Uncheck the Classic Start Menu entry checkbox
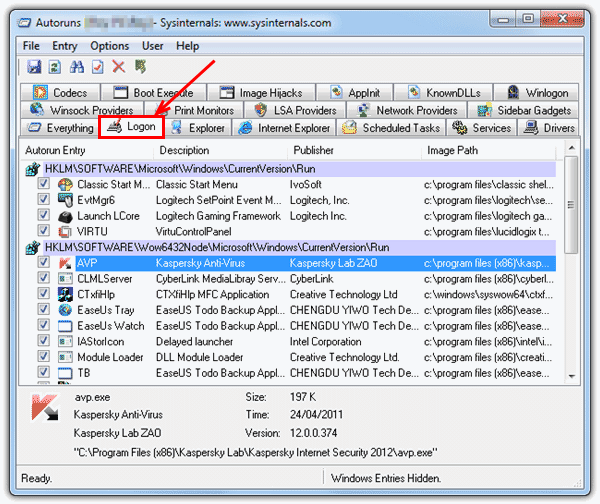 coord(44,184)
